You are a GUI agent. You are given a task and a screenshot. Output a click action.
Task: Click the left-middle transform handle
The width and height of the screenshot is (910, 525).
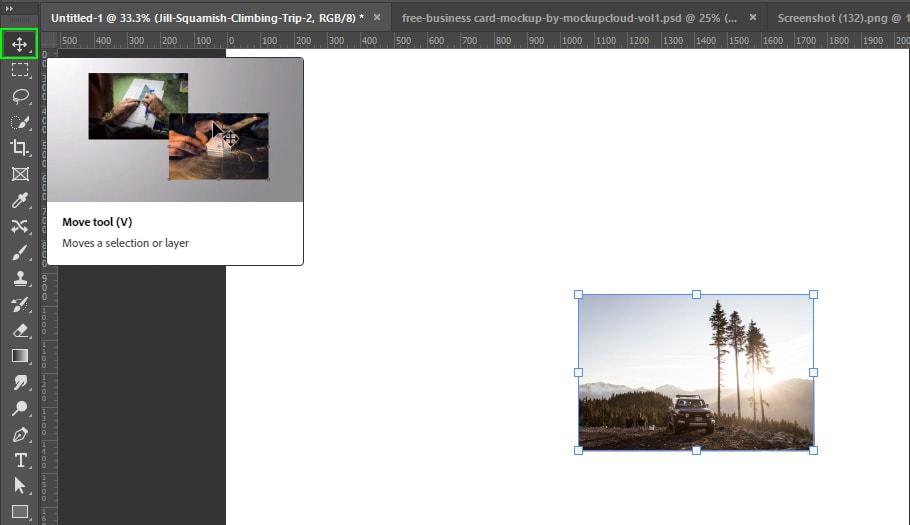pyautogui.click(x=579, y=372)
